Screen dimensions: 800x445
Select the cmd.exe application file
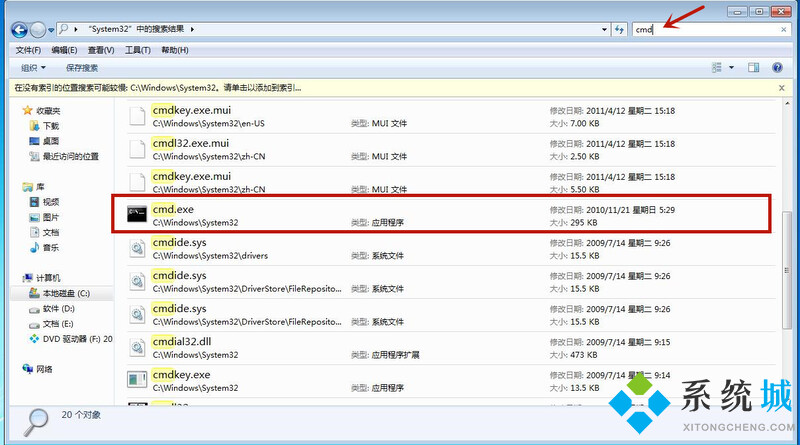(x=442, y=214)
